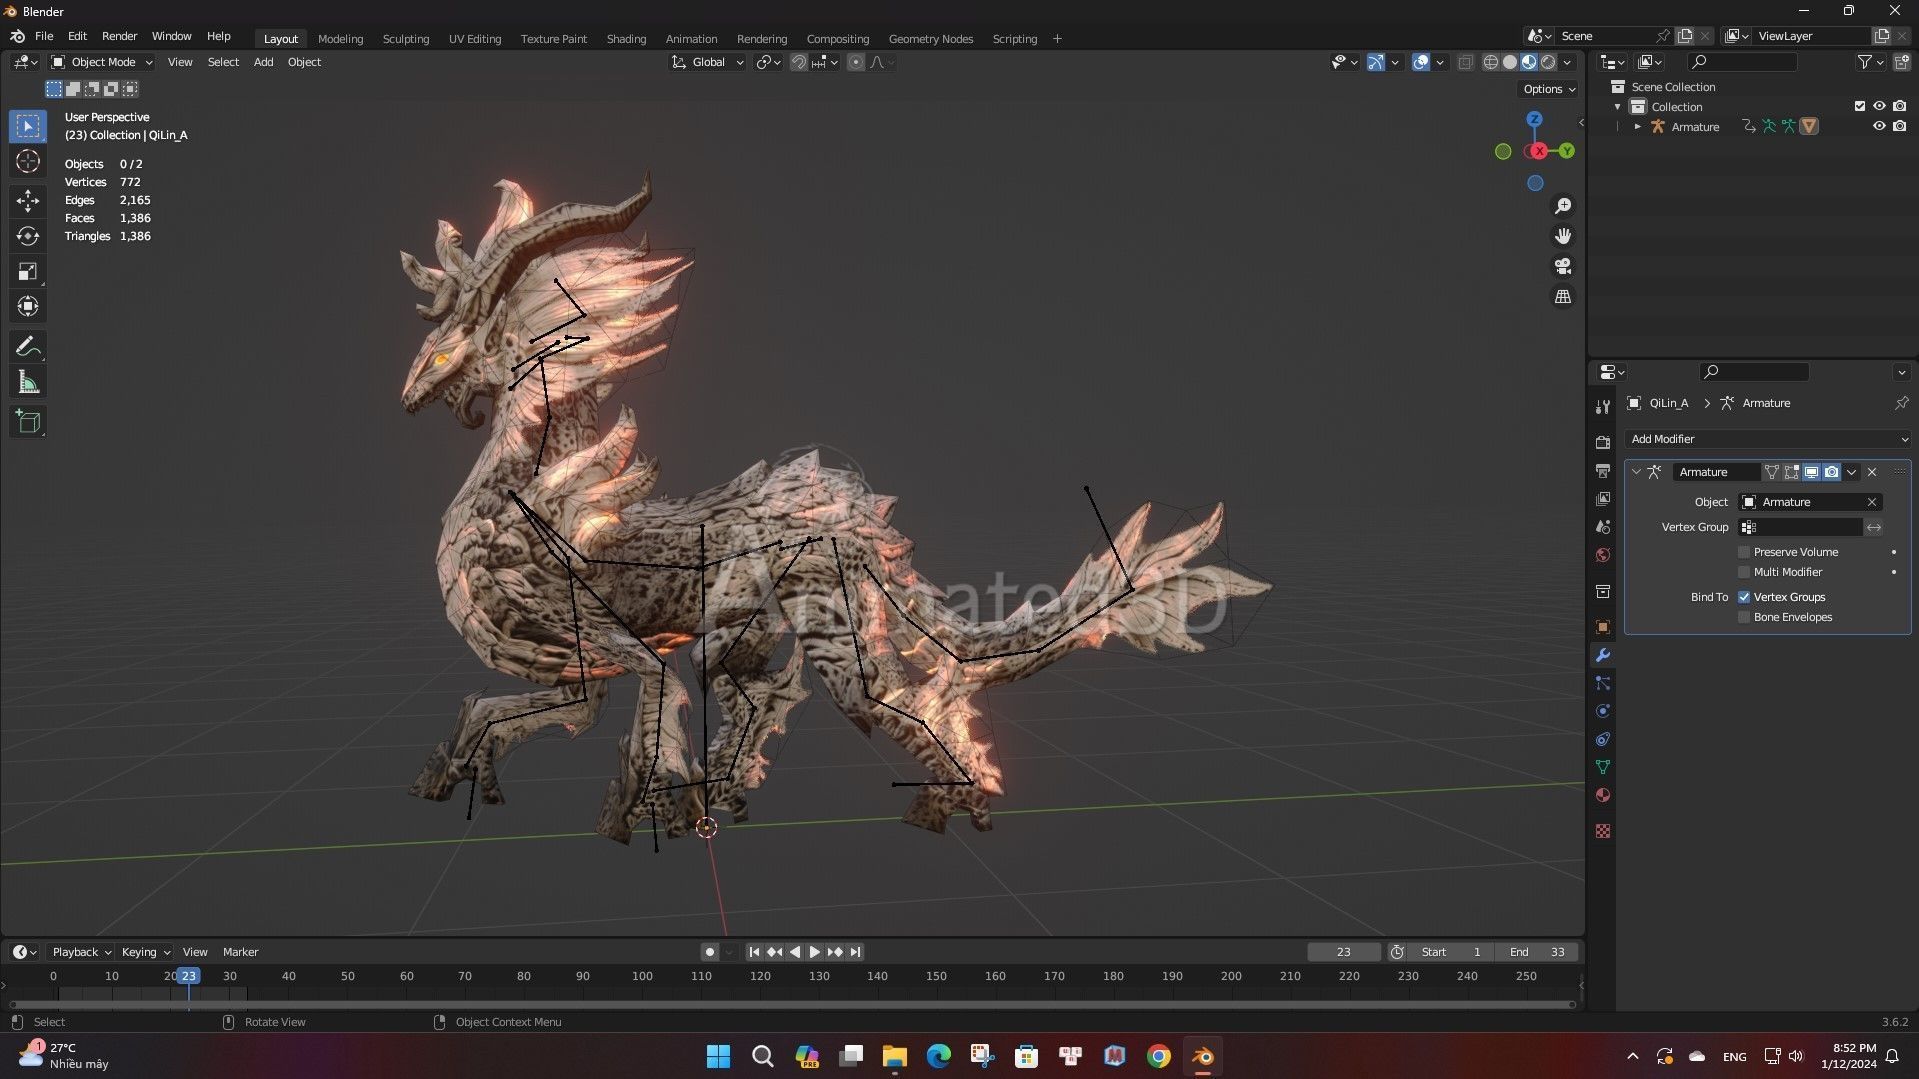
Task: Disable Armature in renders camera icon
Action: click(x=1899, y=126)
